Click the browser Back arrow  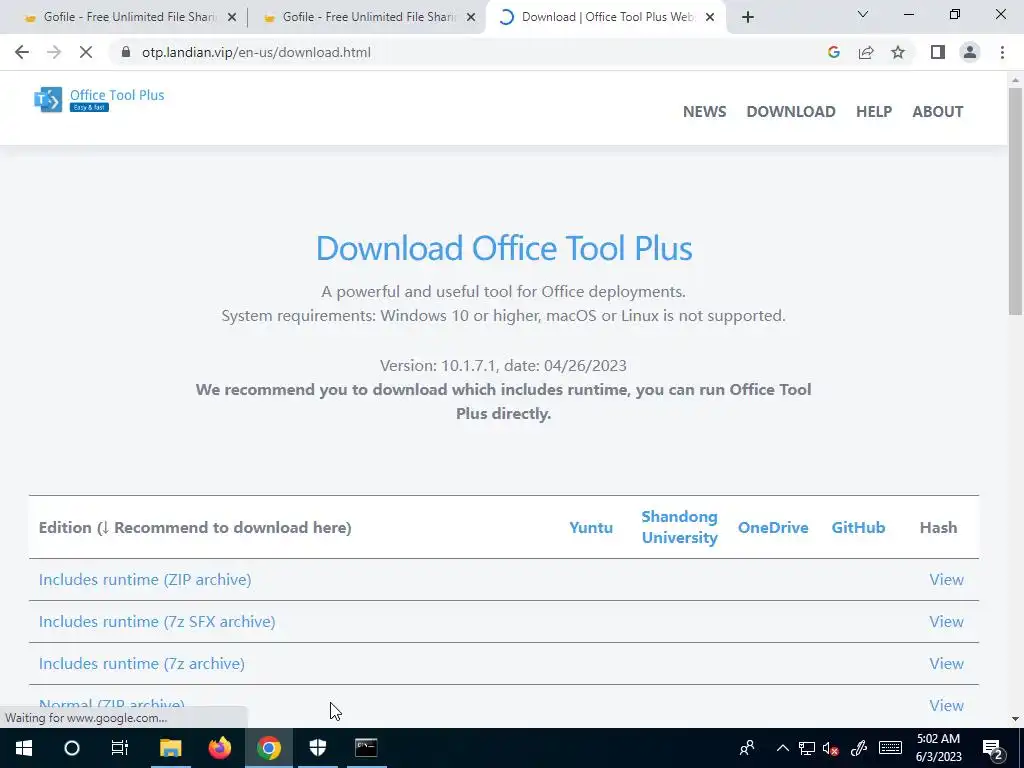(x=22, y=52)
